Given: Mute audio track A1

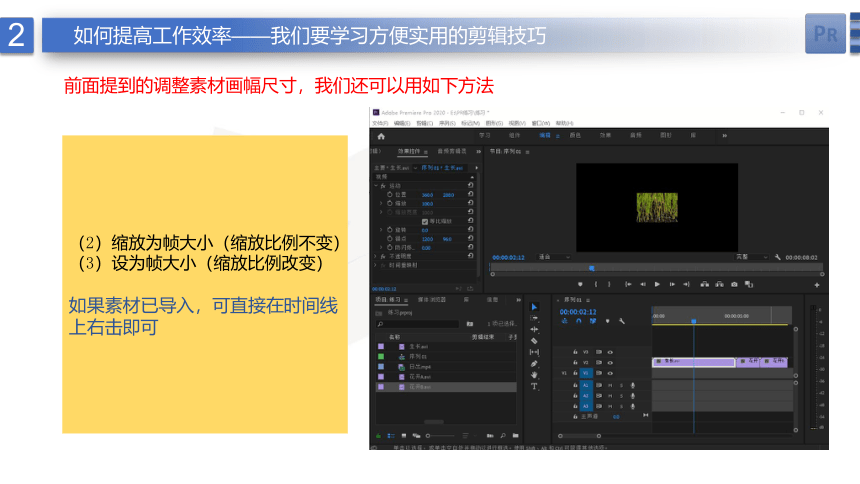Looking at the screenshot, I should pos(610,385).
